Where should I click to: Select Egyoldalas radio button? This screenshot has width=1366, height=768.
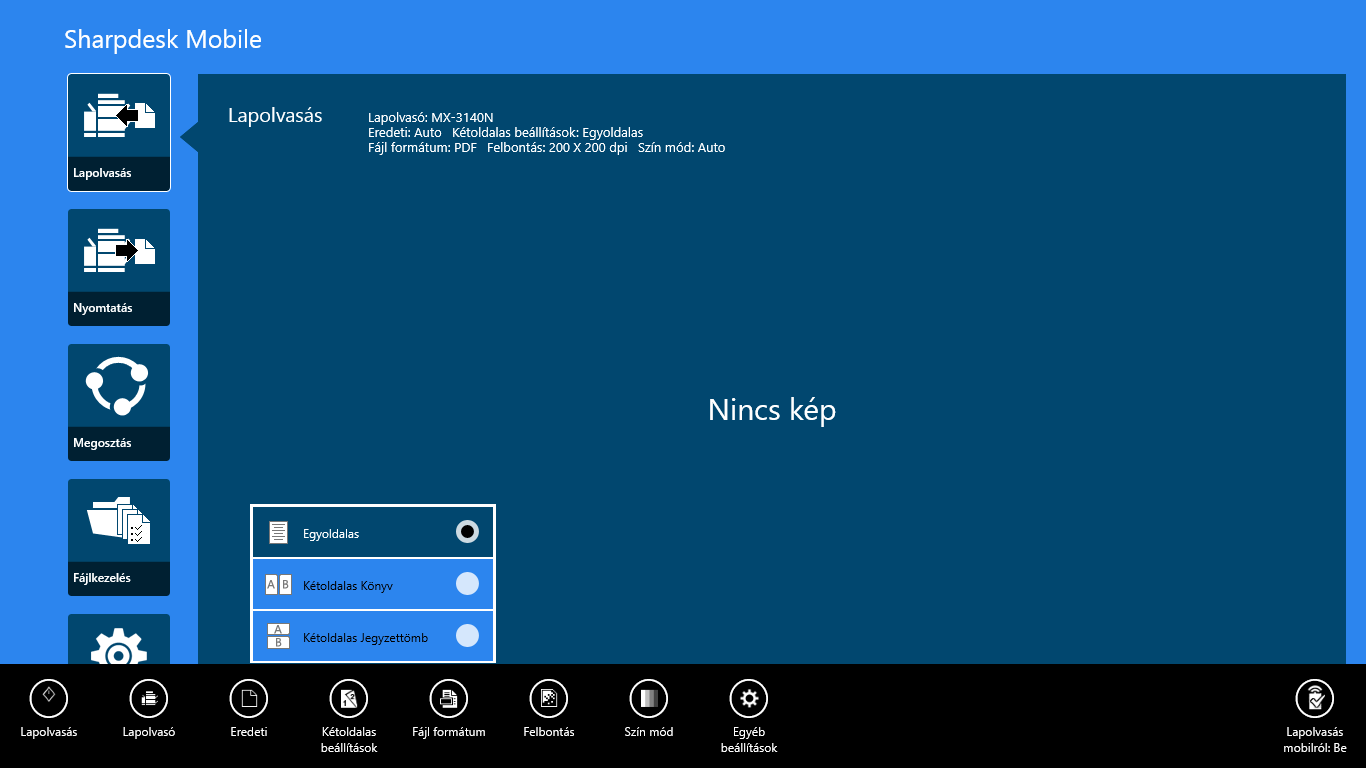[x=467, y=532]
